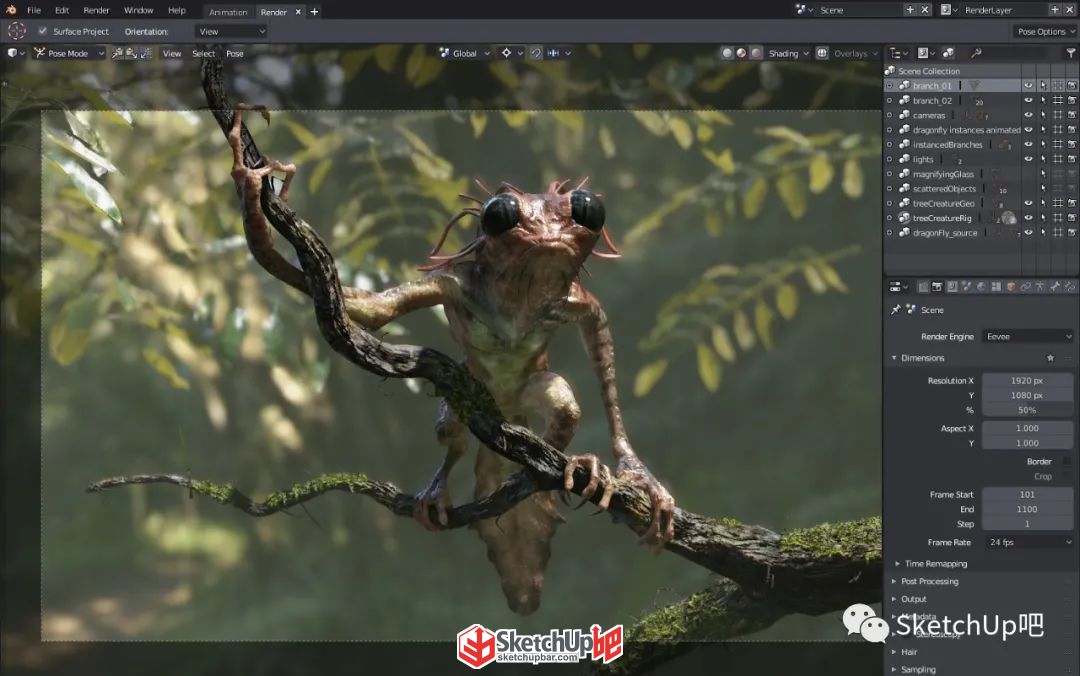Collapse the Dimensions panel
The width and height of the screenshot is (1080, 676).
(x=895, y=358)
